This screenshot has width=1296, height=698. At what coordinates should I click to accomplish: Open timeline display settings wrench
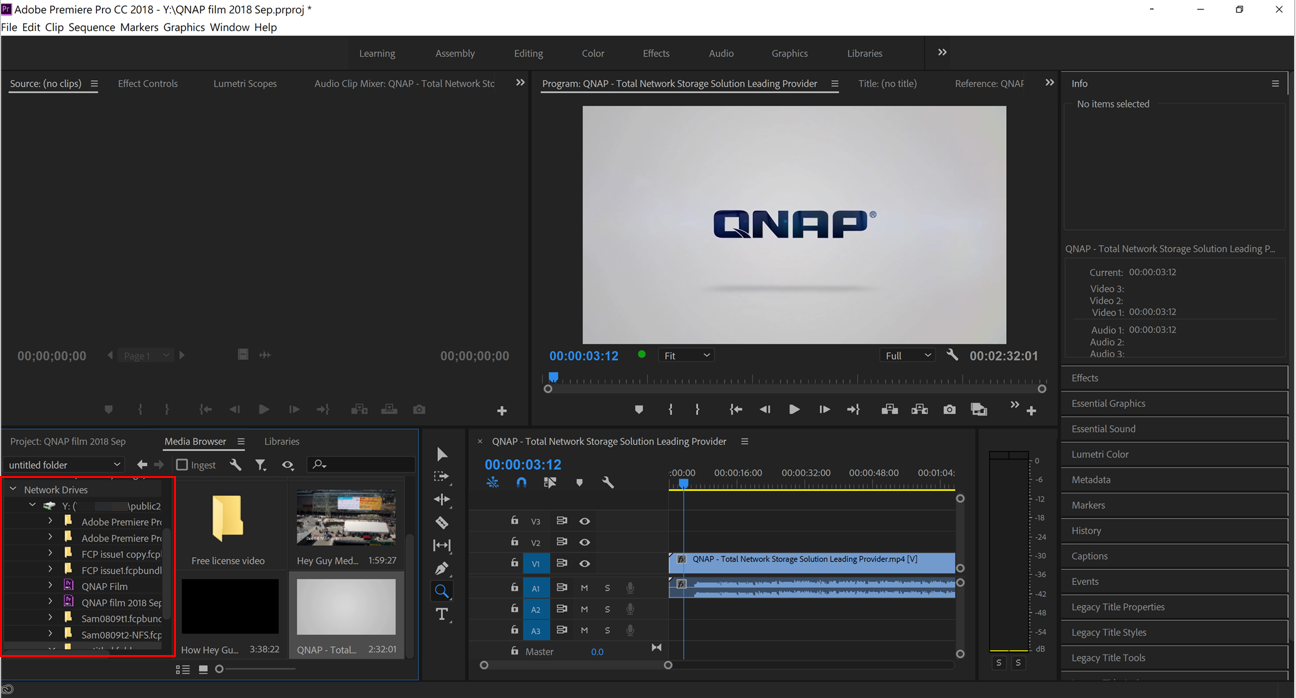click(608, 483)
